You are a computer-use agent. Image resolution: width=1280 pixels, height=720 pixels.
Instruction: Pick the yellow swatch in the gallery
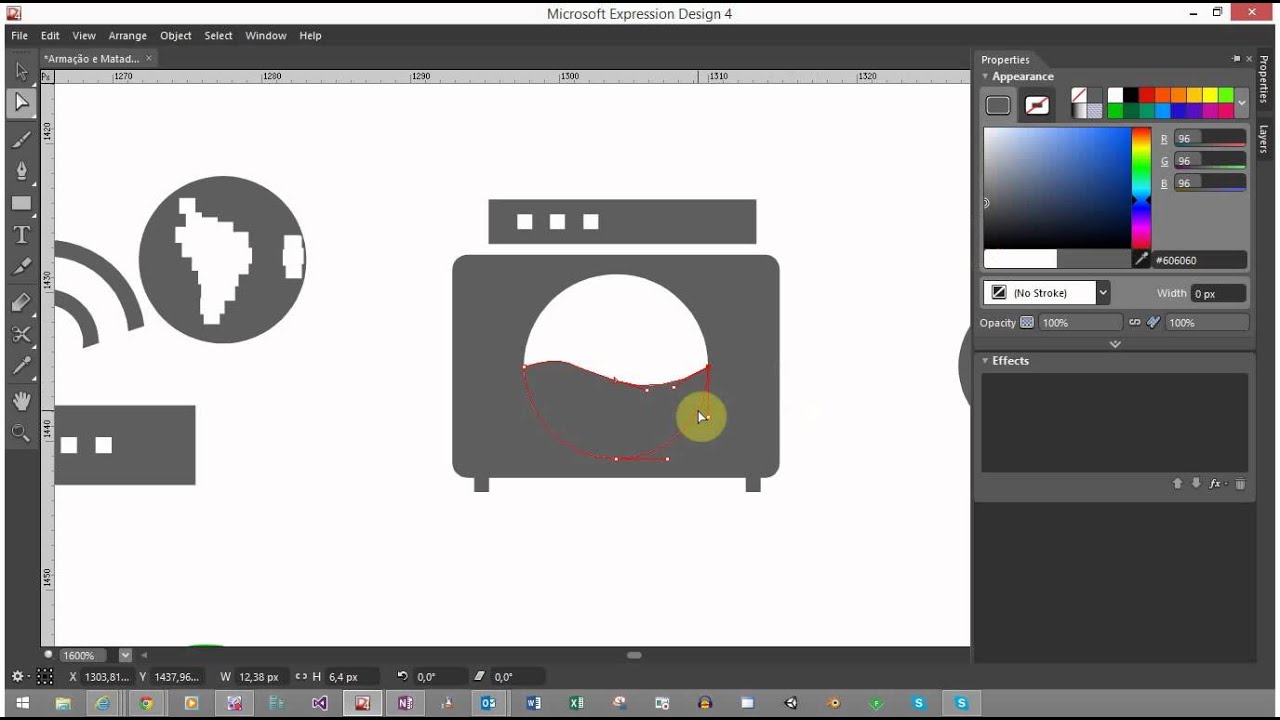1210,96
